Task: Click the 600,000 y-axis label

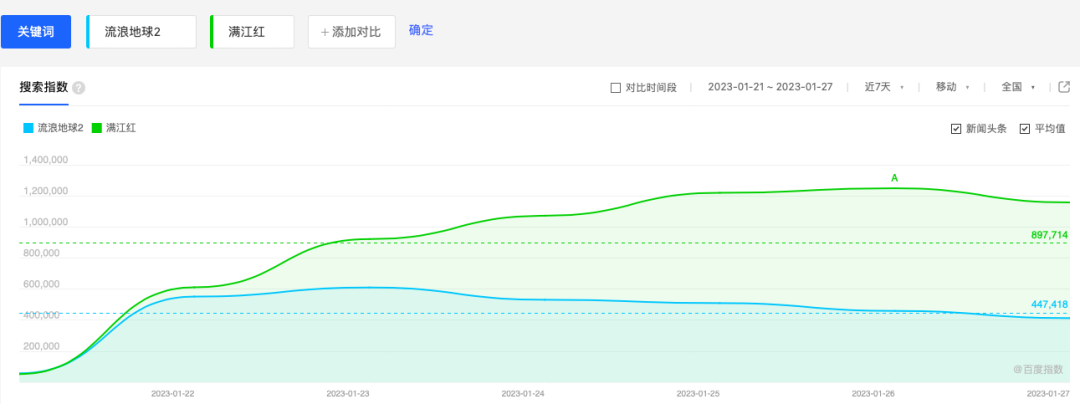Action: pyautogui.click(x=41, y=284)
